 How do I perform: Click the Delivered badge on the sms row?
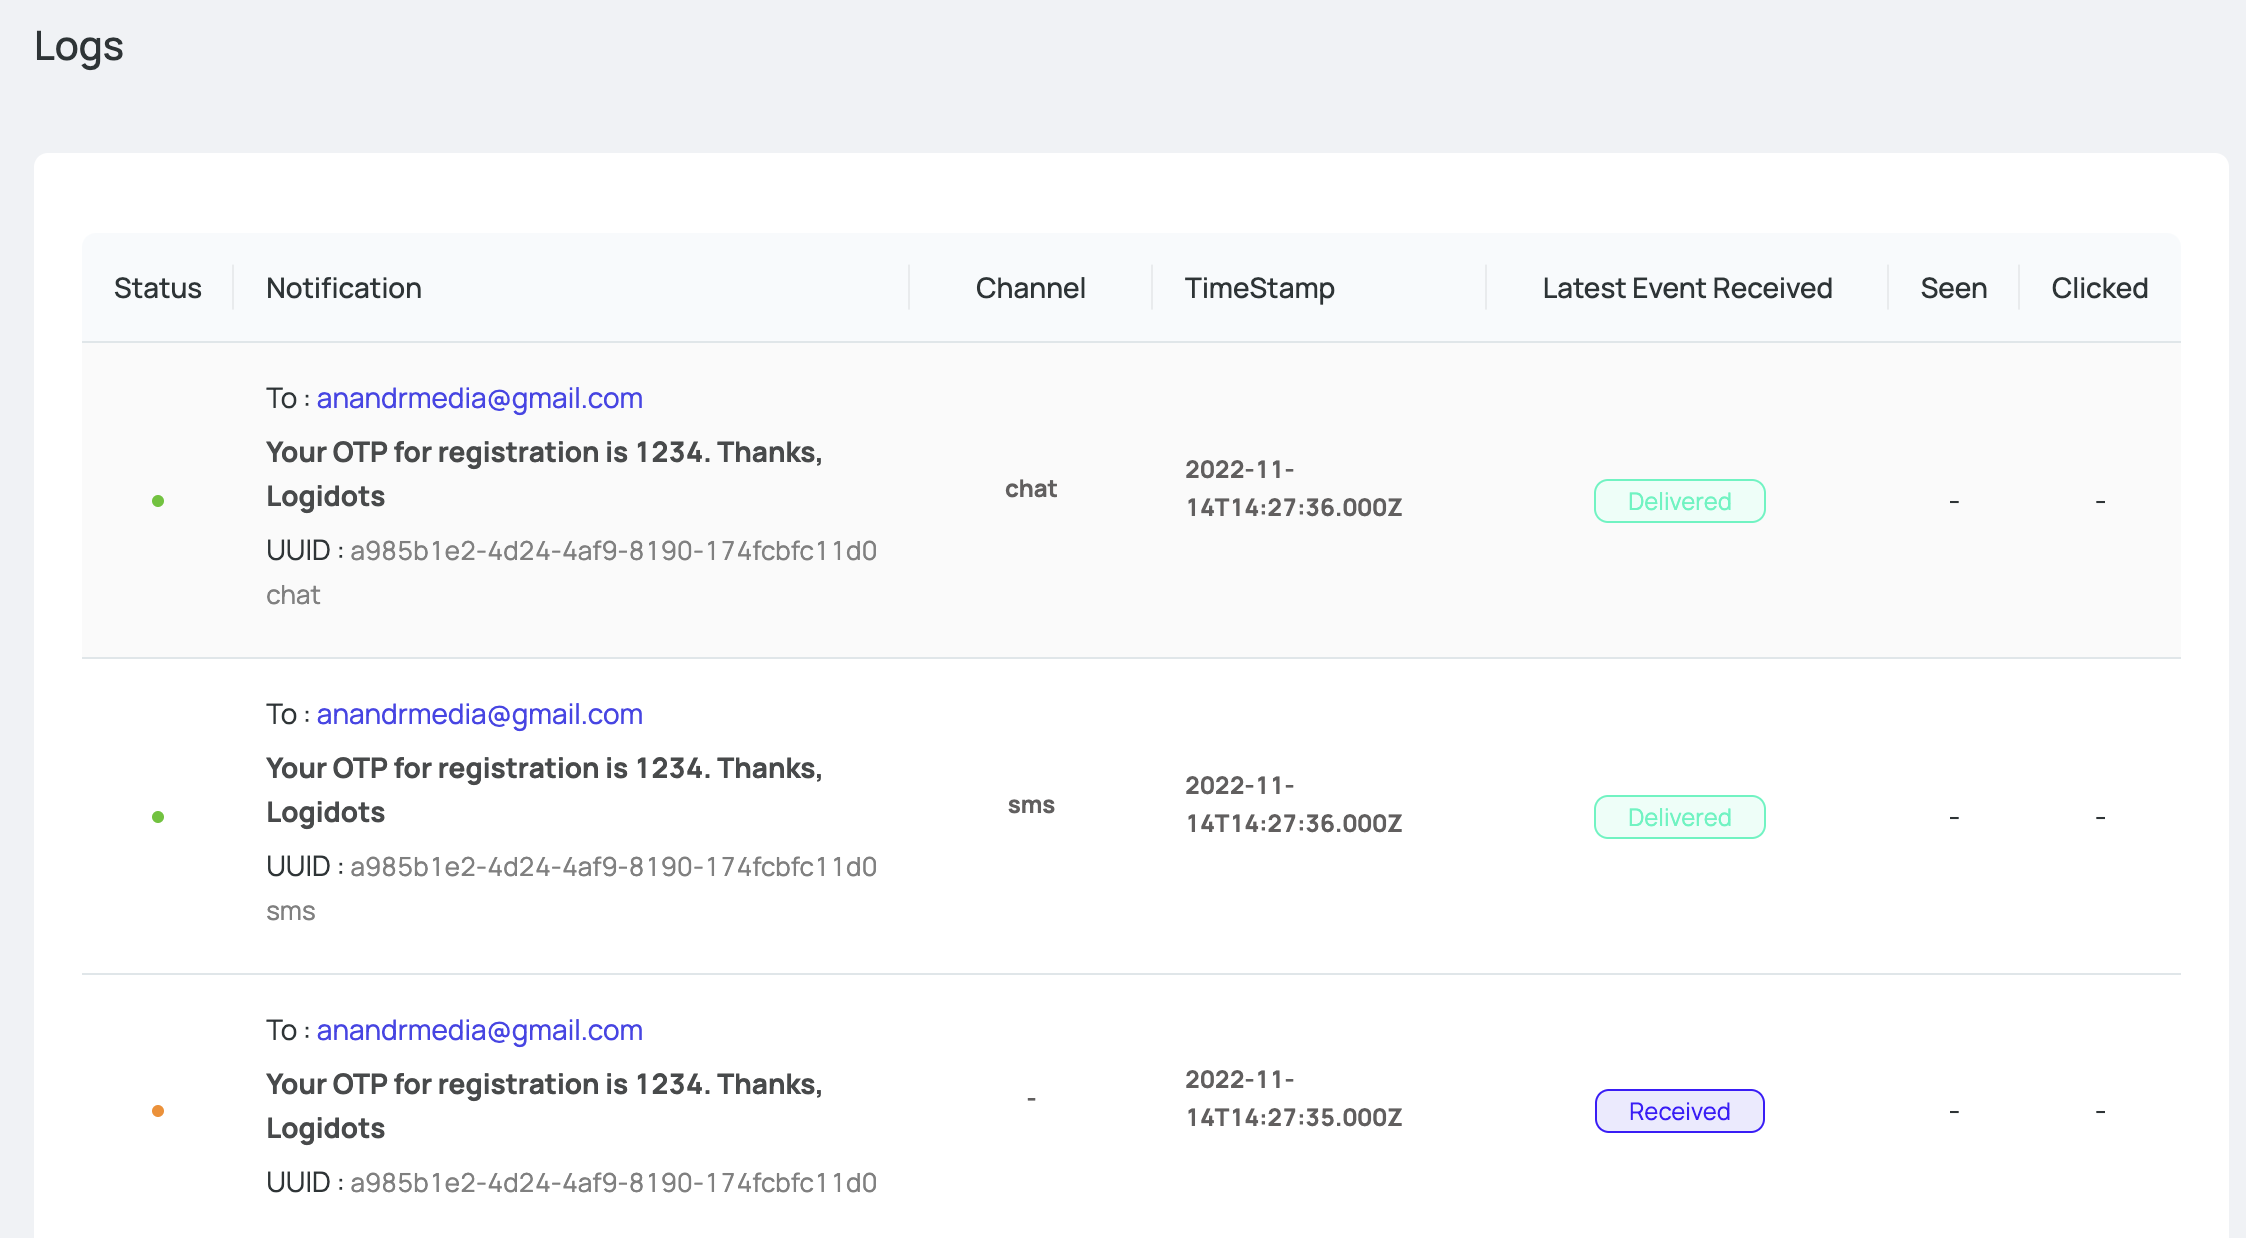1679,817
